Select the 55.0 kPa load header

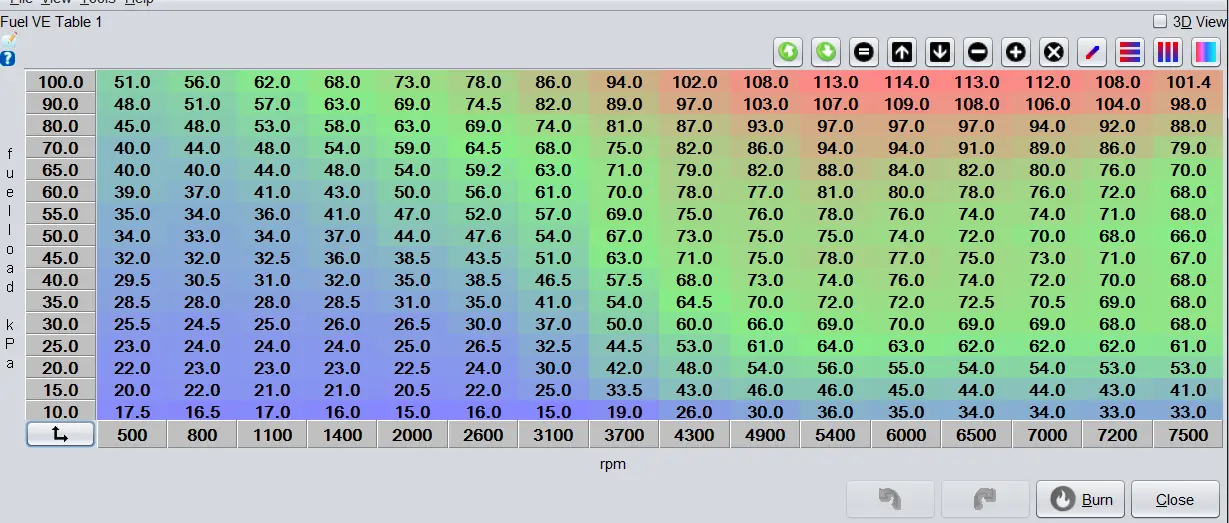coord(61,214)
